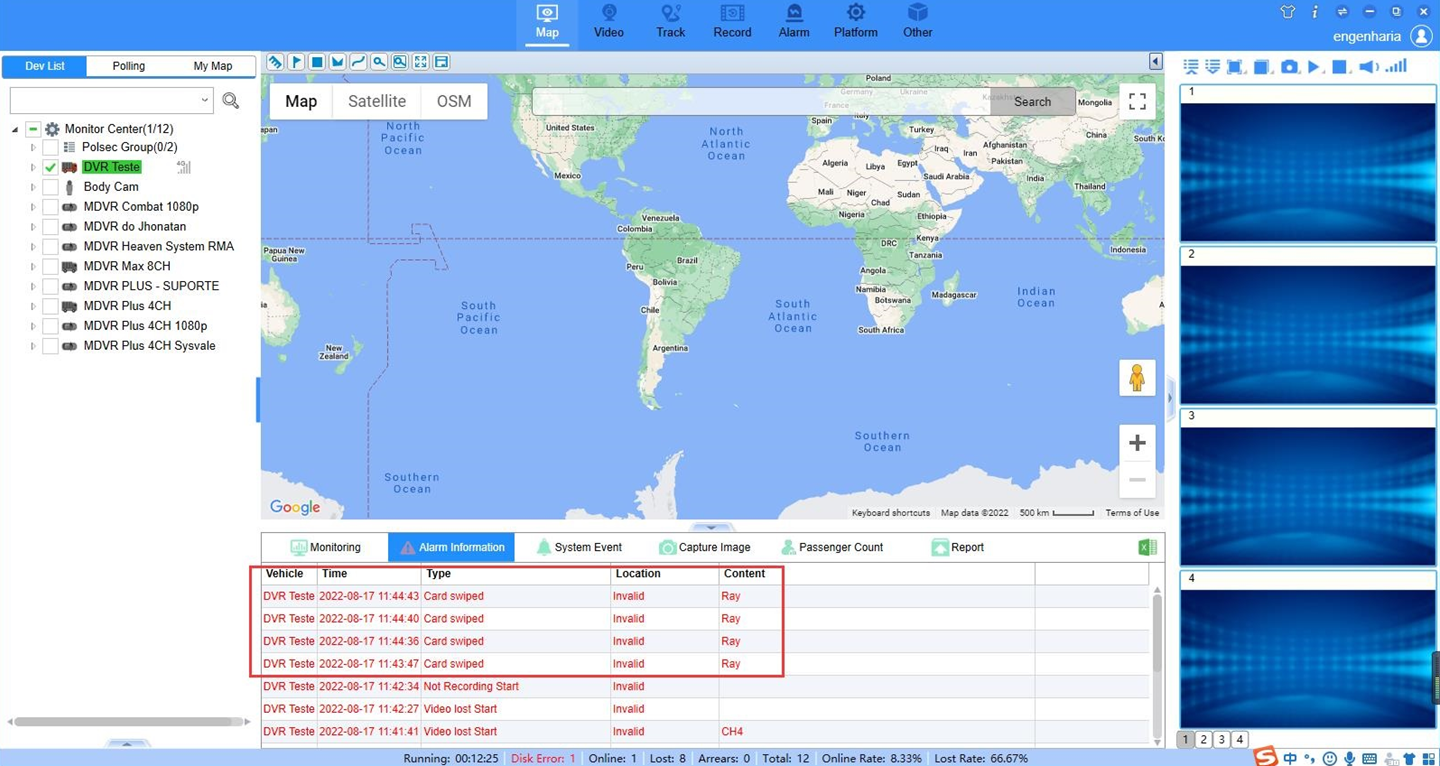Open the System Event tab

[579, 547]
